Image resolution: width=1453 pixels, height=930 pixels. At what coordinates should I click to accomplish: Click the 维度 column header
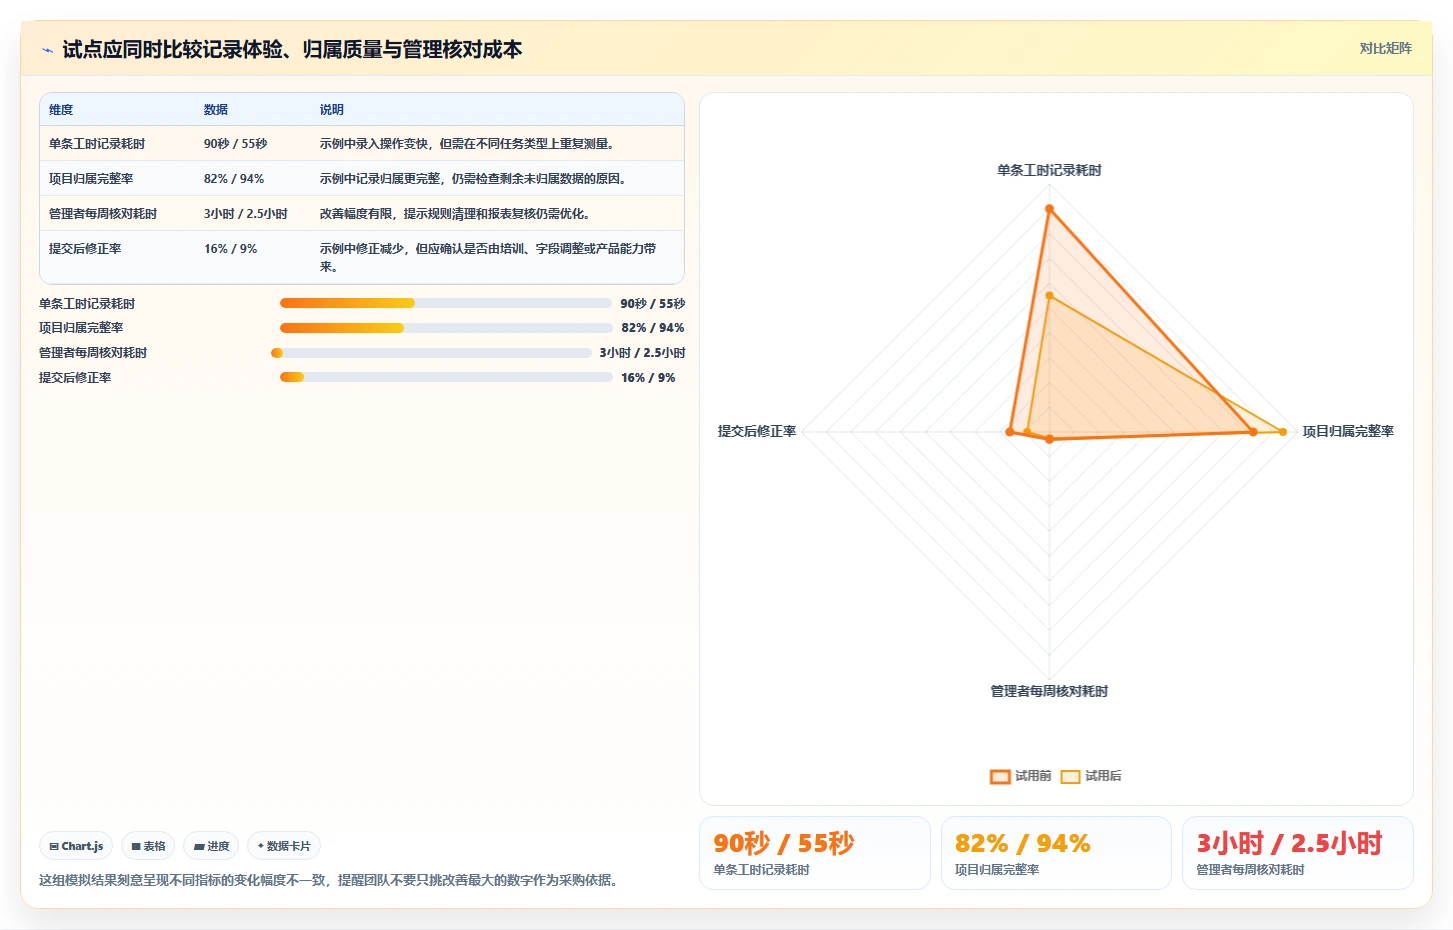pyautogui.click(x=61, y=110)
